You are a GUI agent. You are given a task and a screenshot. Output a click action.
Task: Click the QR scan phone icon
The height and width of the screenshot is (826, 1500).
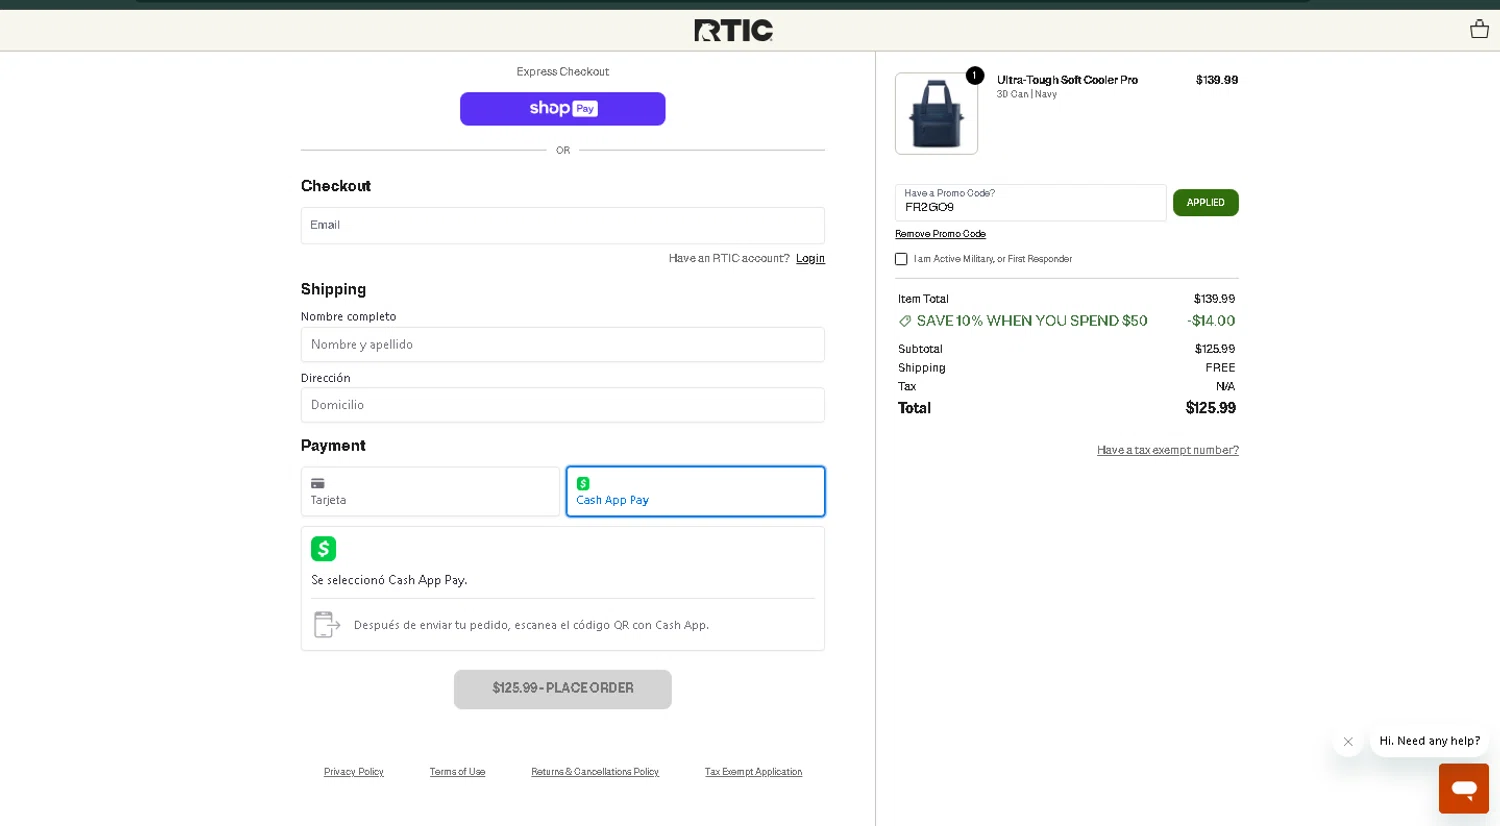[x=327, y=625]
